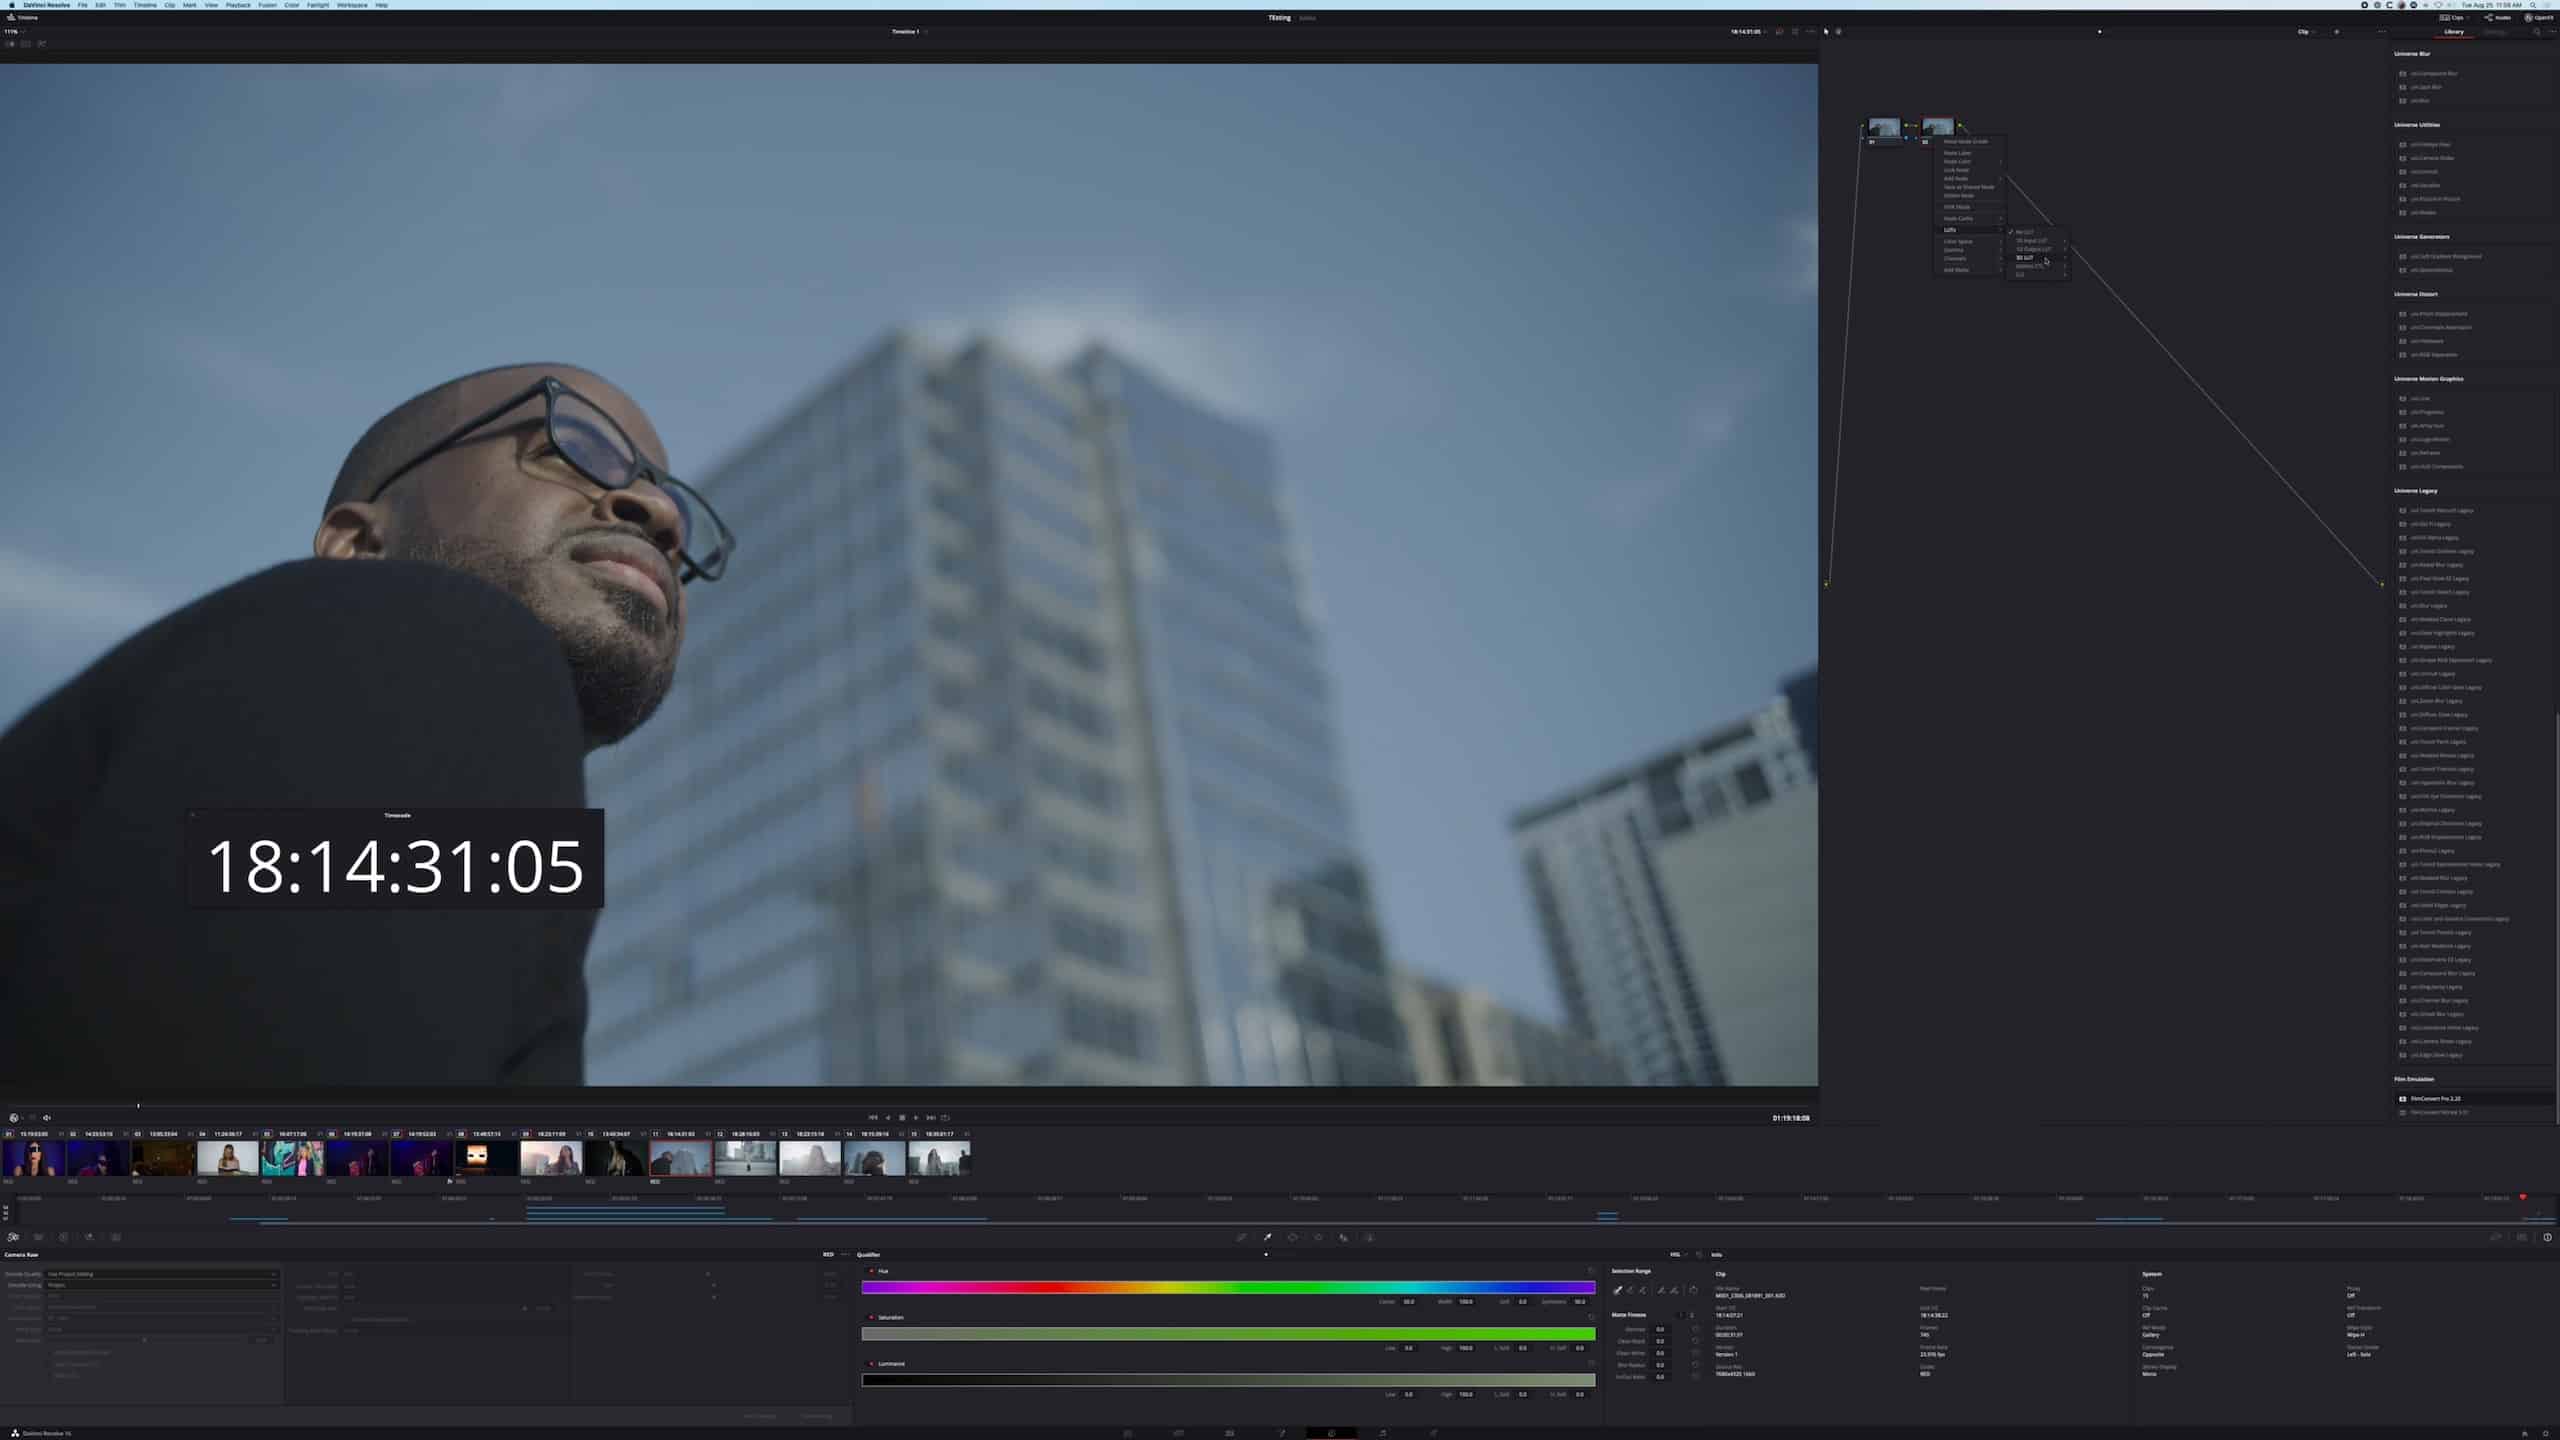The image size is (2560, 1440).
Task: Click the red timeline marker
Action: 2523,1197
